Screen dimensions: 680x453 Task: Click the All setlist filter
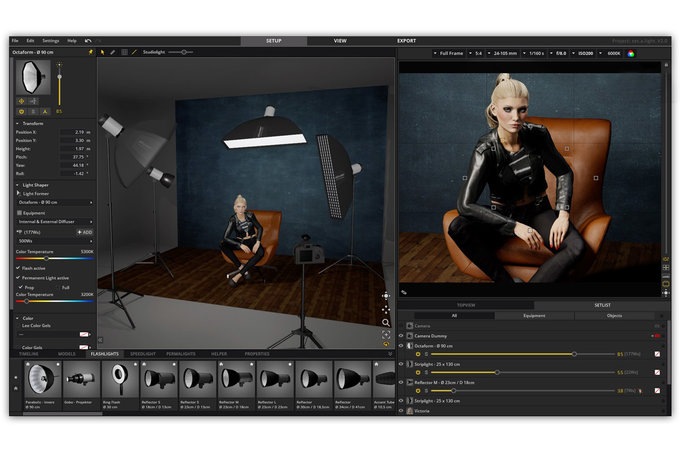click(x=454, y=316)
